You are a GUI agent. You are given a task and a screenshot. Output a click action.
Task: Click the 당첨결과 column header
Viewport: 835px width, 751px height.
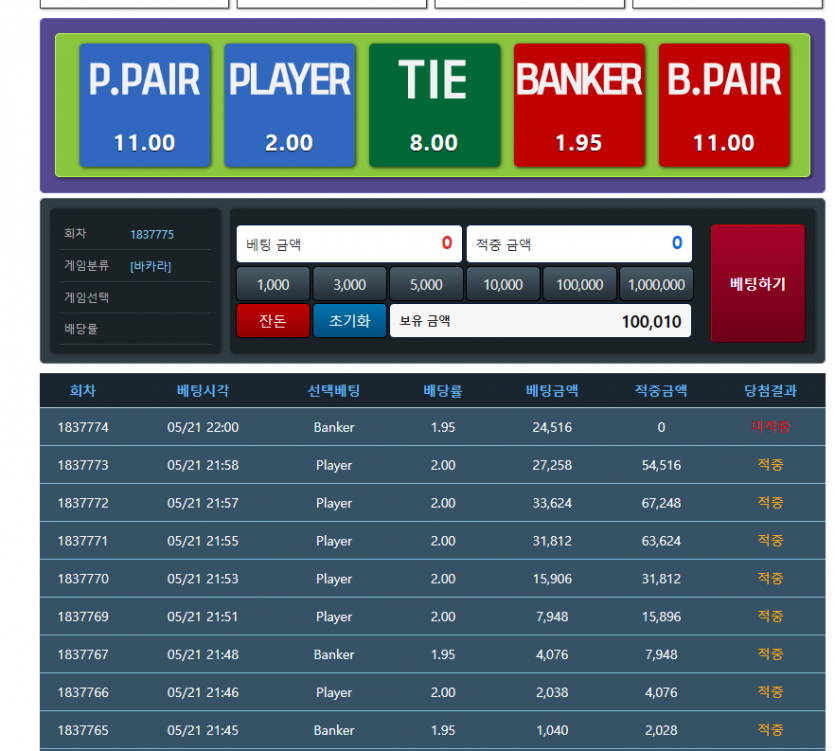coord(771,390)
